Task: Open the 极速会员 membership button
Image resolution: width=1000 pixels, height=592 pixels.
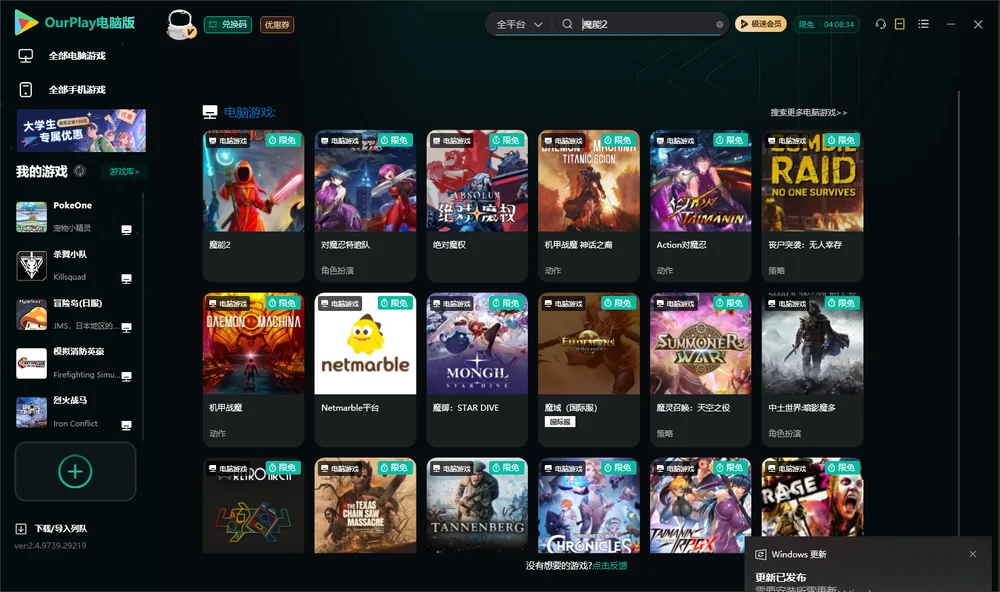Action: [760, 24]
